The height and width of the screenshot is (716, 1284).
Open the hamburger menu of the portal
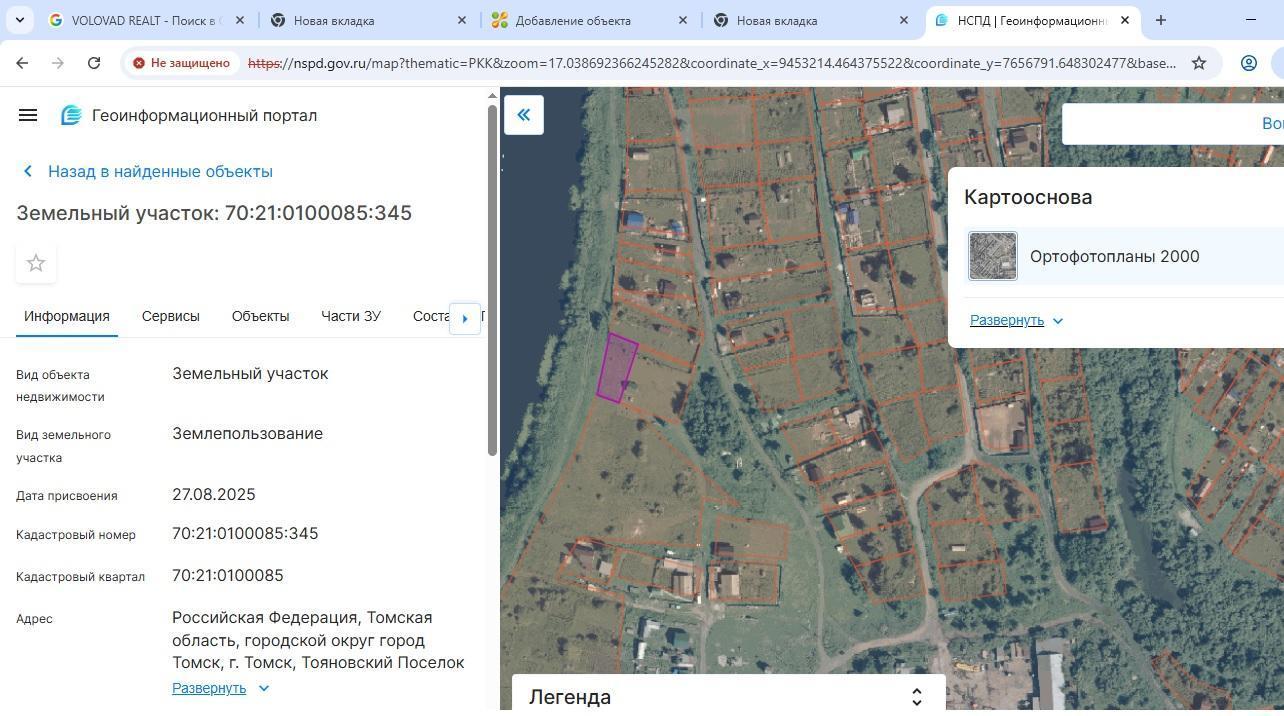28,115
